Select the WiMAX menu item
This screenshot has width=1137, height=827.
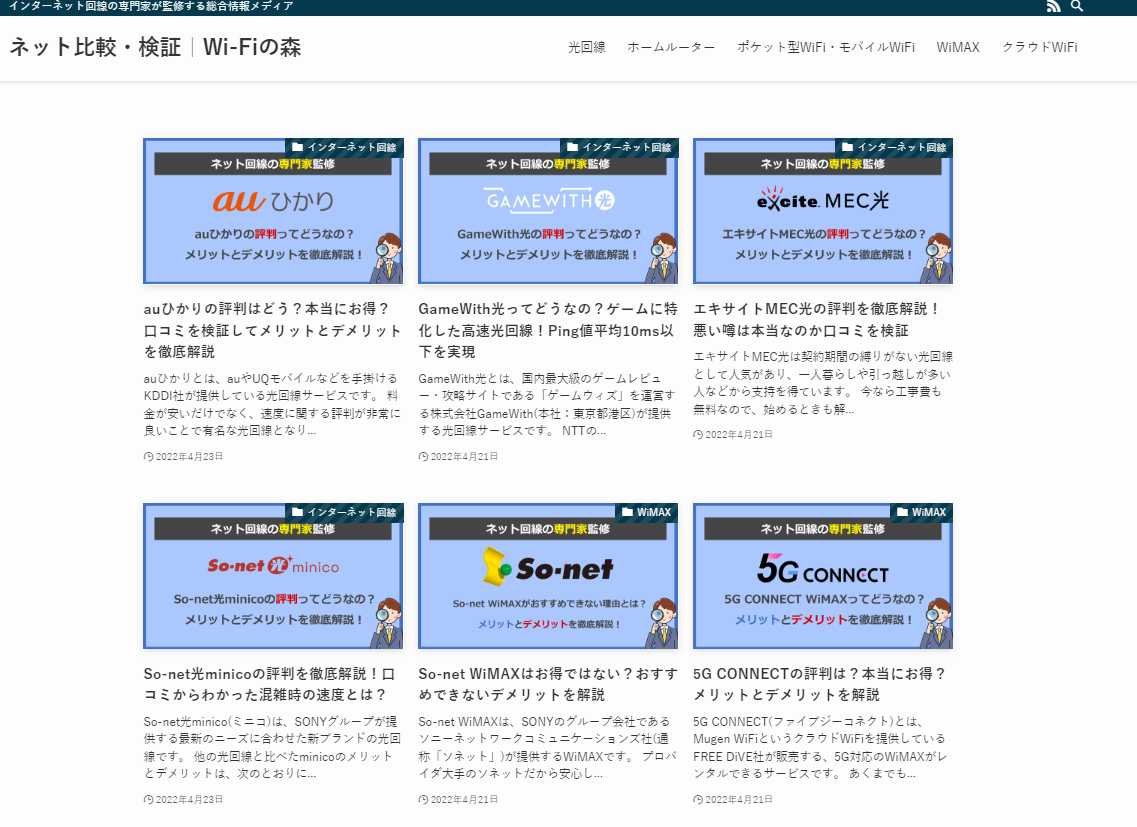pos(958,47)
